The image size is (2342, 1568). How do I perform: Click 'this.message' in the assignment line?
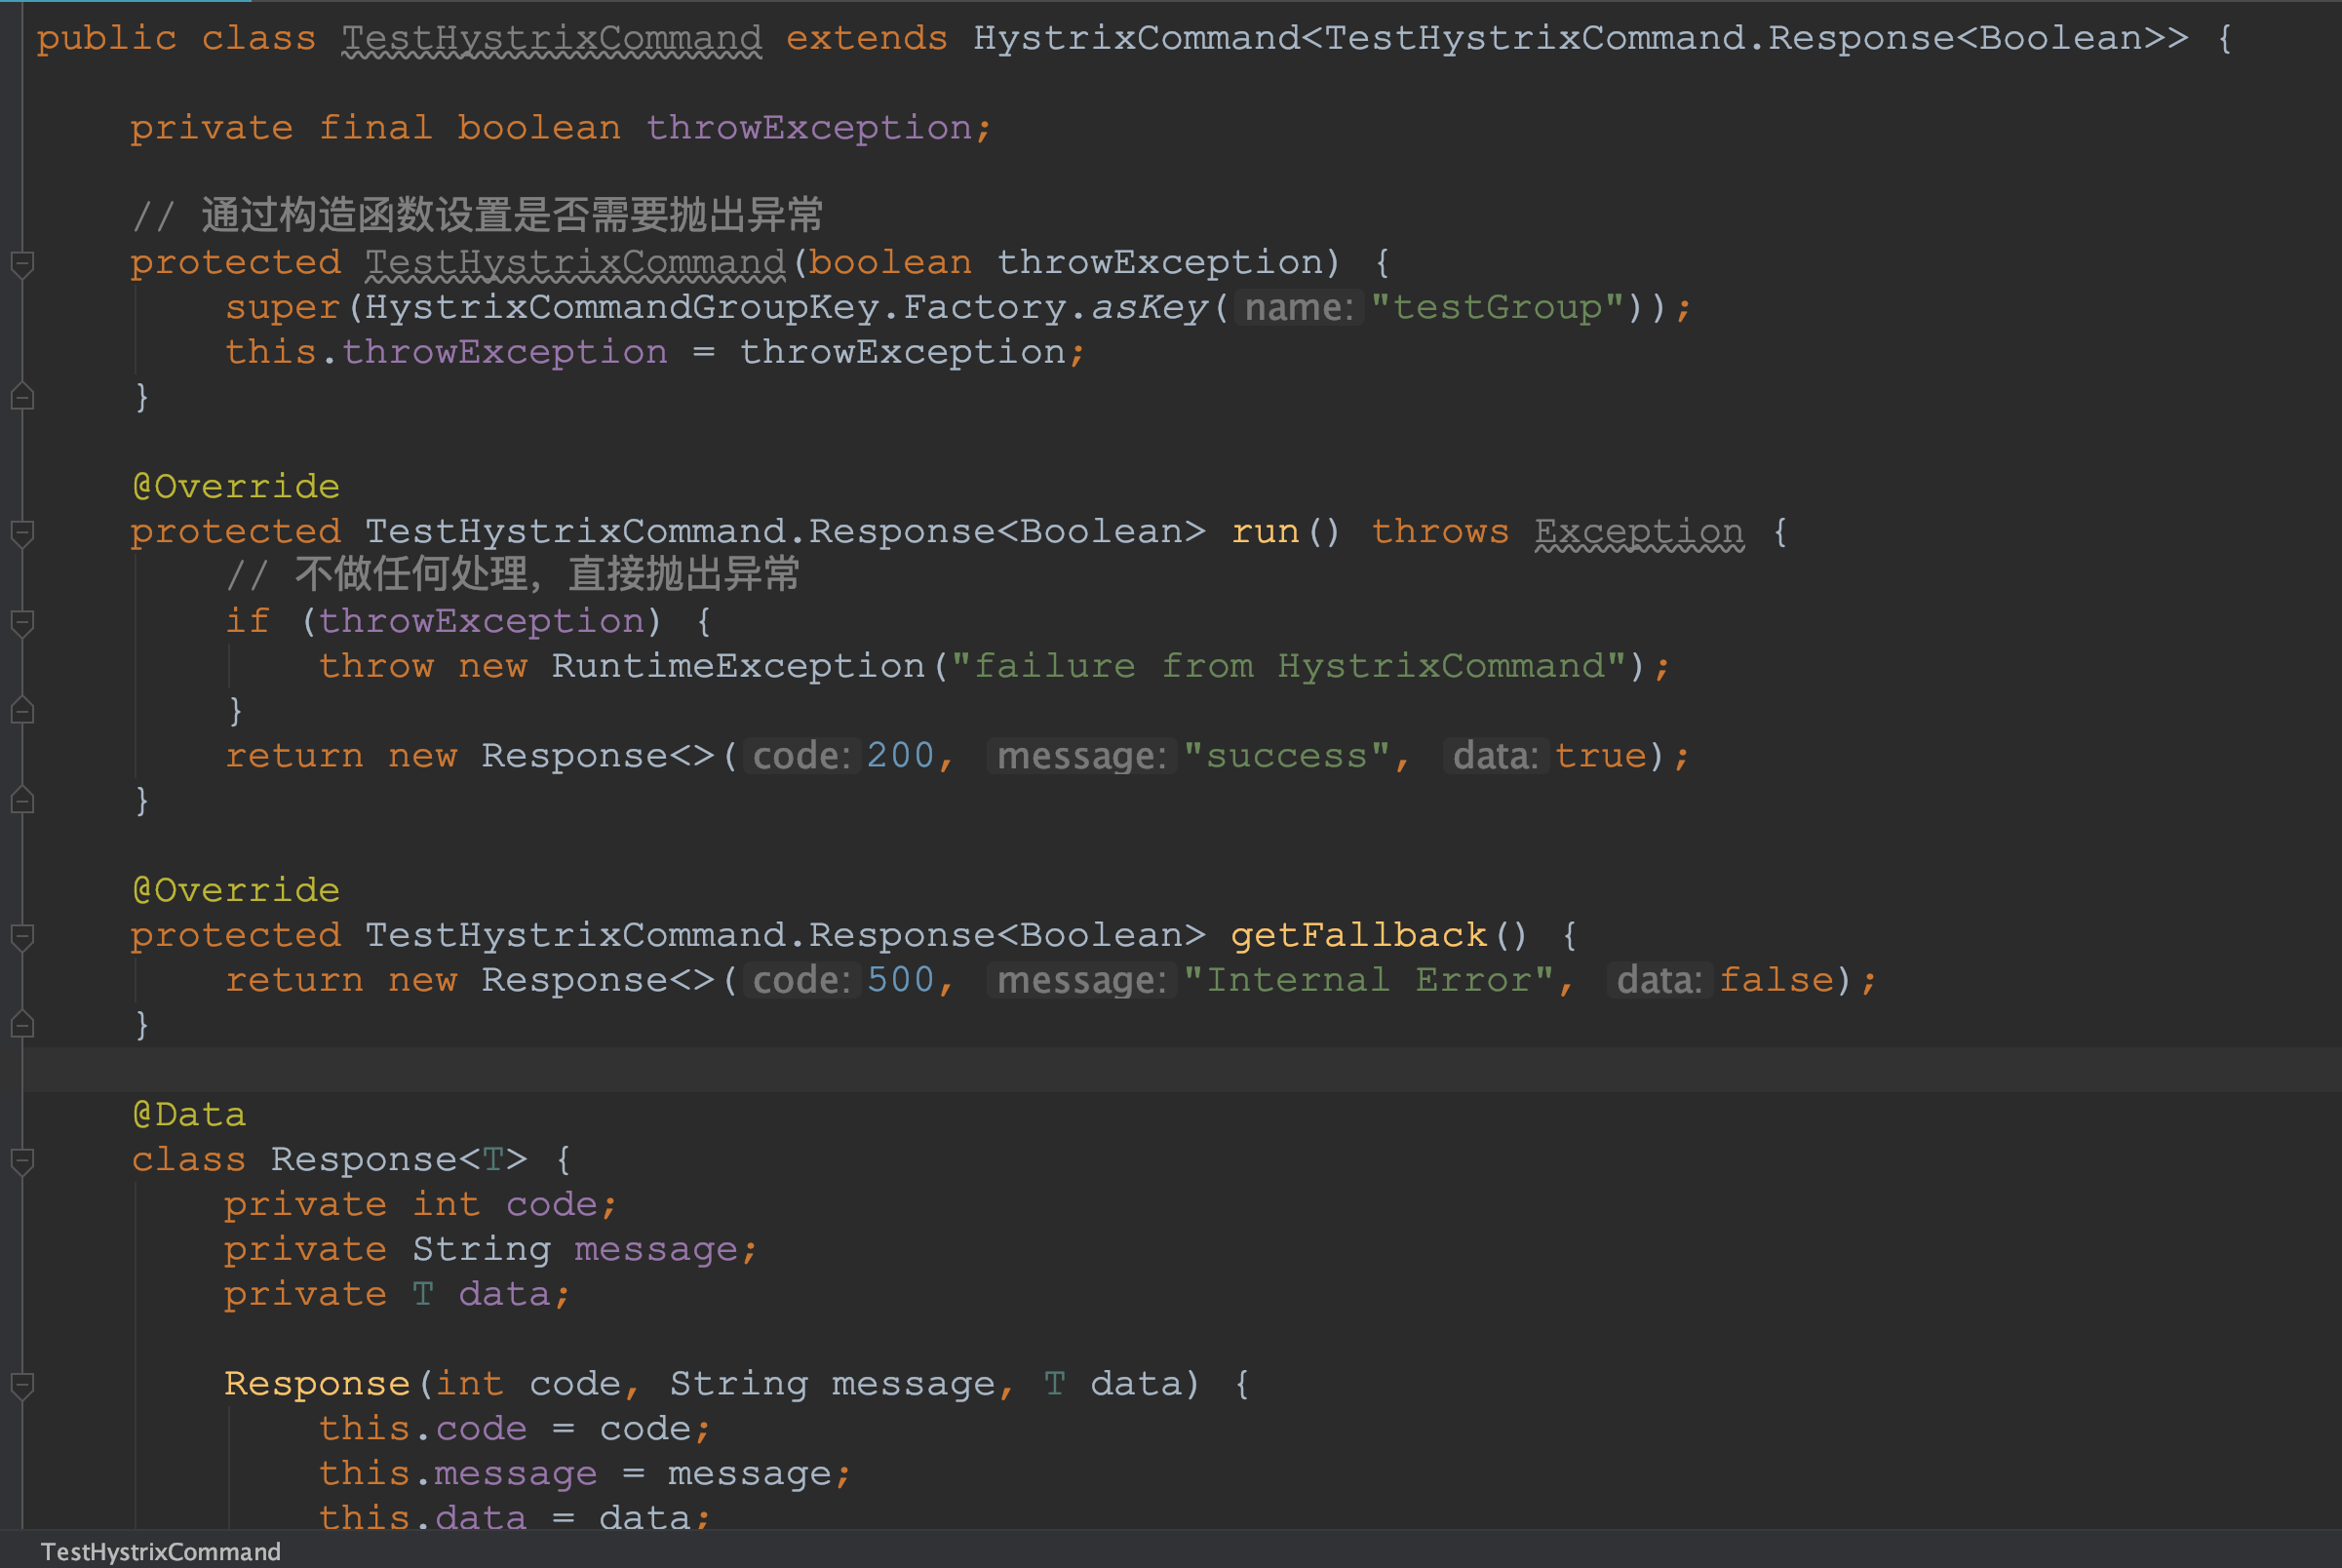[x=458, y=1474]
